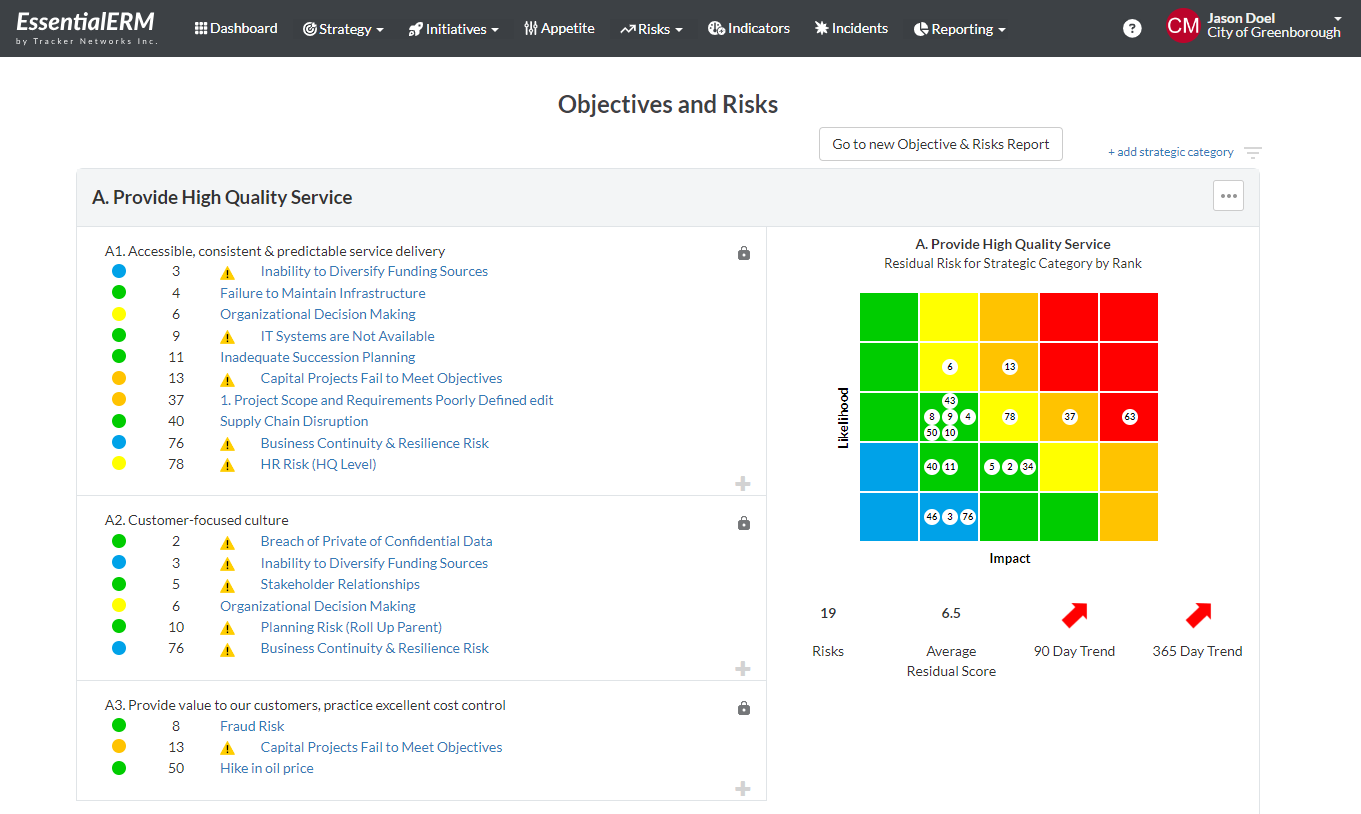
Task: Click the warning triangle beside Breach of Confidential Data
Action: pos(227,541)
